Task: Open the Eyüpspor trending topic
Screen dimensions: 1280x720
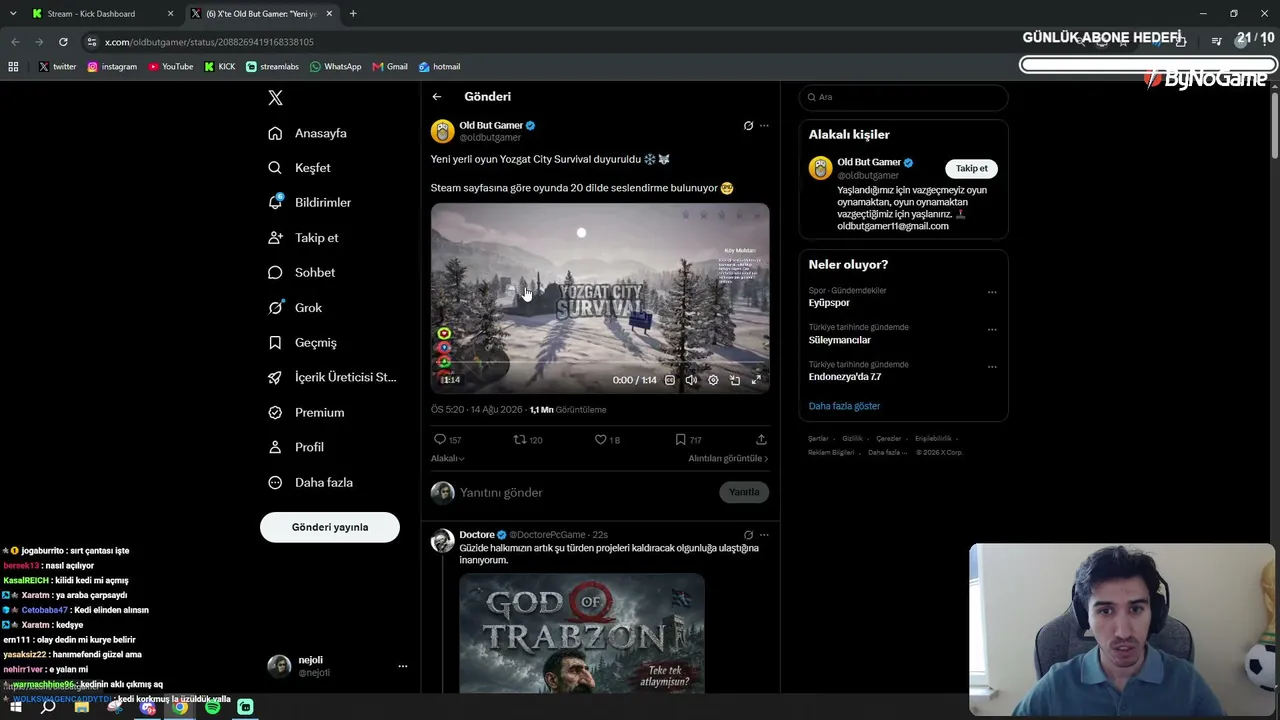Action: point(829,303)
